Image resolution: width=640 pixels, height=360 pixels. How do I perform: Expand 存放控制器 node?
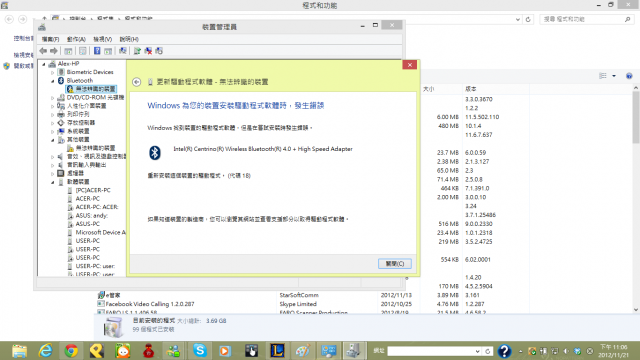pyautogui.click(x=52, y=123)
